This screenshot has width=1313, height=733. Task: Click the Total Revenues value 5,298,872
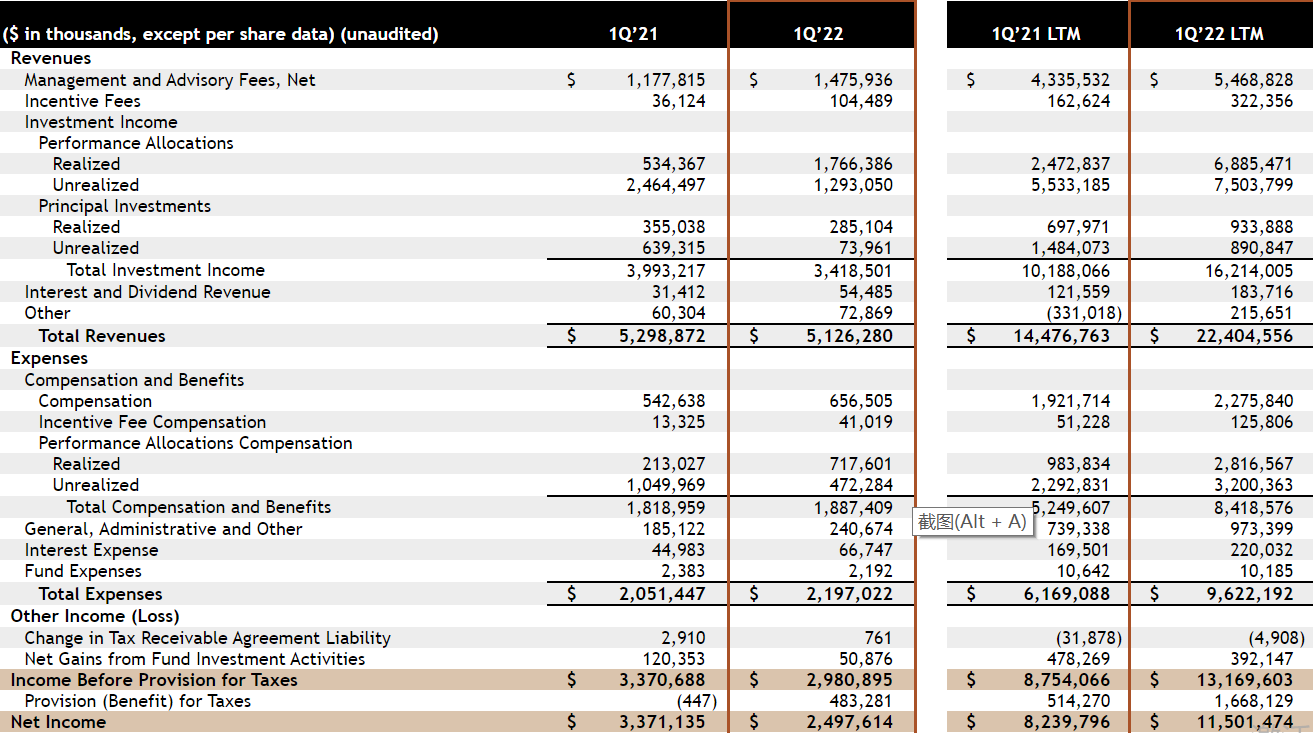662,336
